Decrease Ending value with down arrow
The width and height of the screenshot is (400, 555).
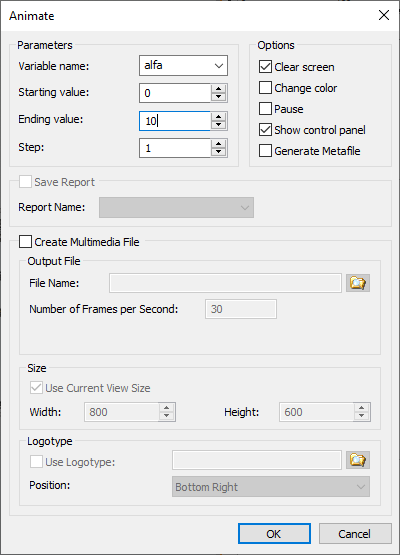click(x=218, y=125)
